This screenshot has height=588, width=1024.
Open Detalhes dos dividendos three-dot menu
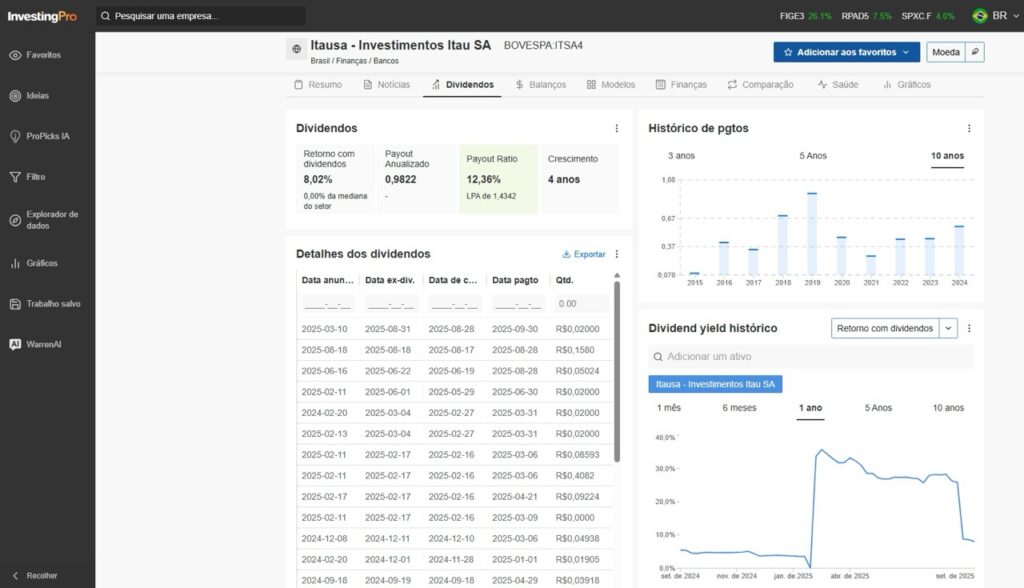(x=616, y=254)
